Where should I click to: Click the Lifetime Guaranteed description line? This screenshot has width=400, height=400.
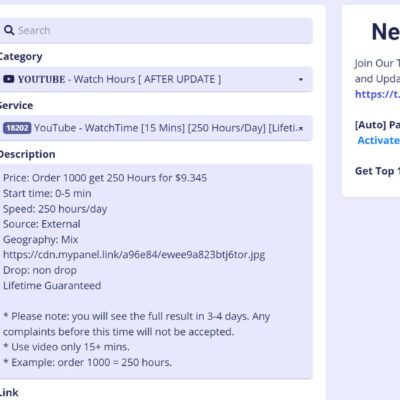[x=52, y=286]
